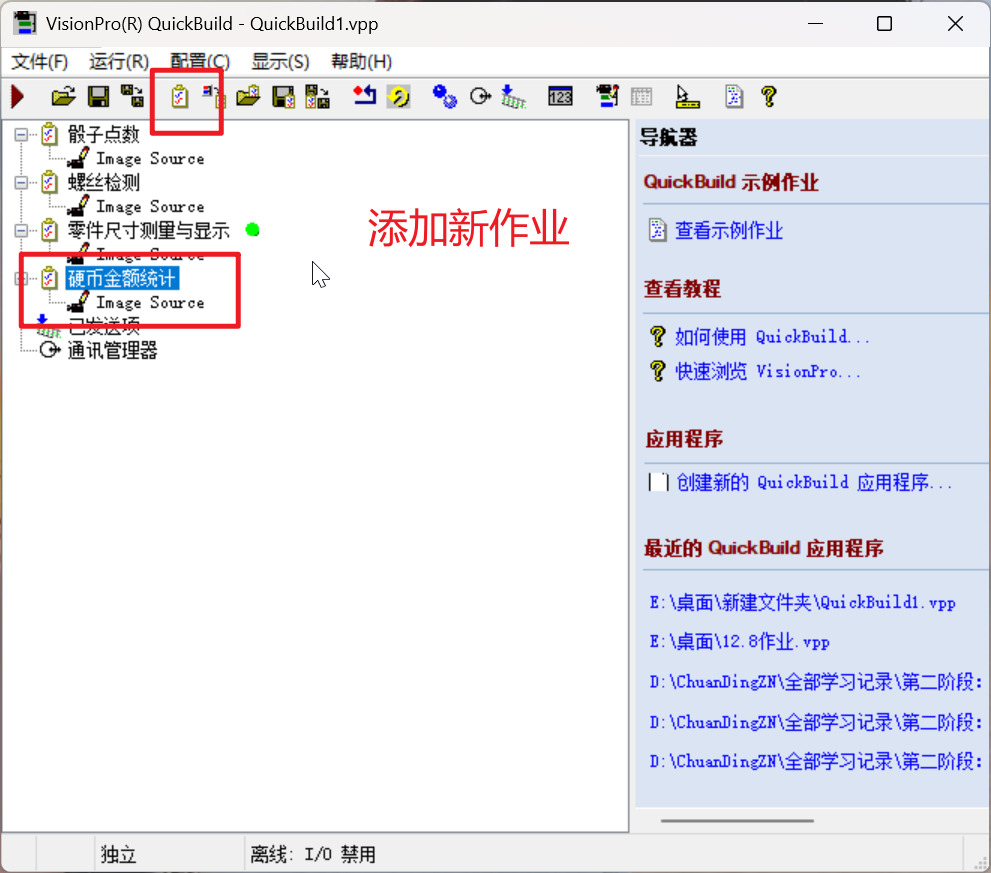Open 如何使用 QuickBuild tutorial link
Screen dimensions: 991x873
coord(772,336)
